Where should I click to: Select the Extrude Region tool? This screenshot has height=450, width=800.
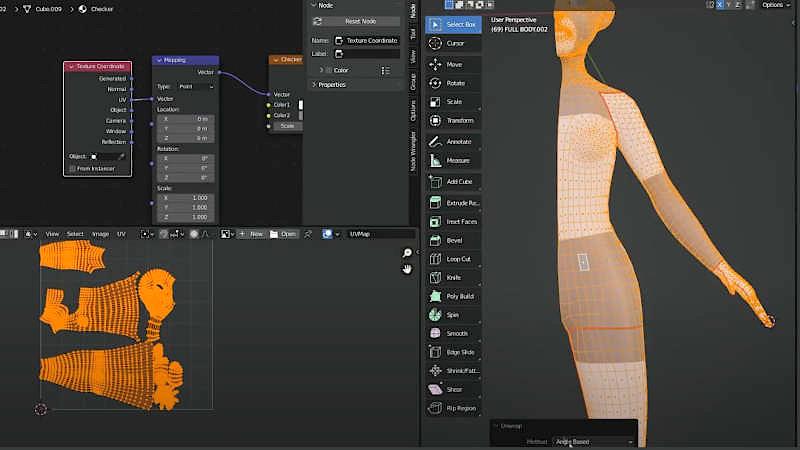[x=453, y=203]
